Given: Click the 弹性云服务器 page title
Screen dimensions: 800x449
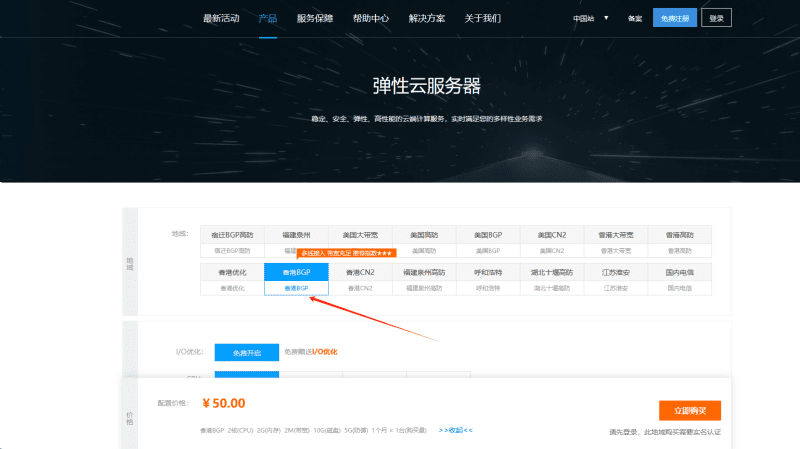Looking at the screenshot, I should pos(427,86).
